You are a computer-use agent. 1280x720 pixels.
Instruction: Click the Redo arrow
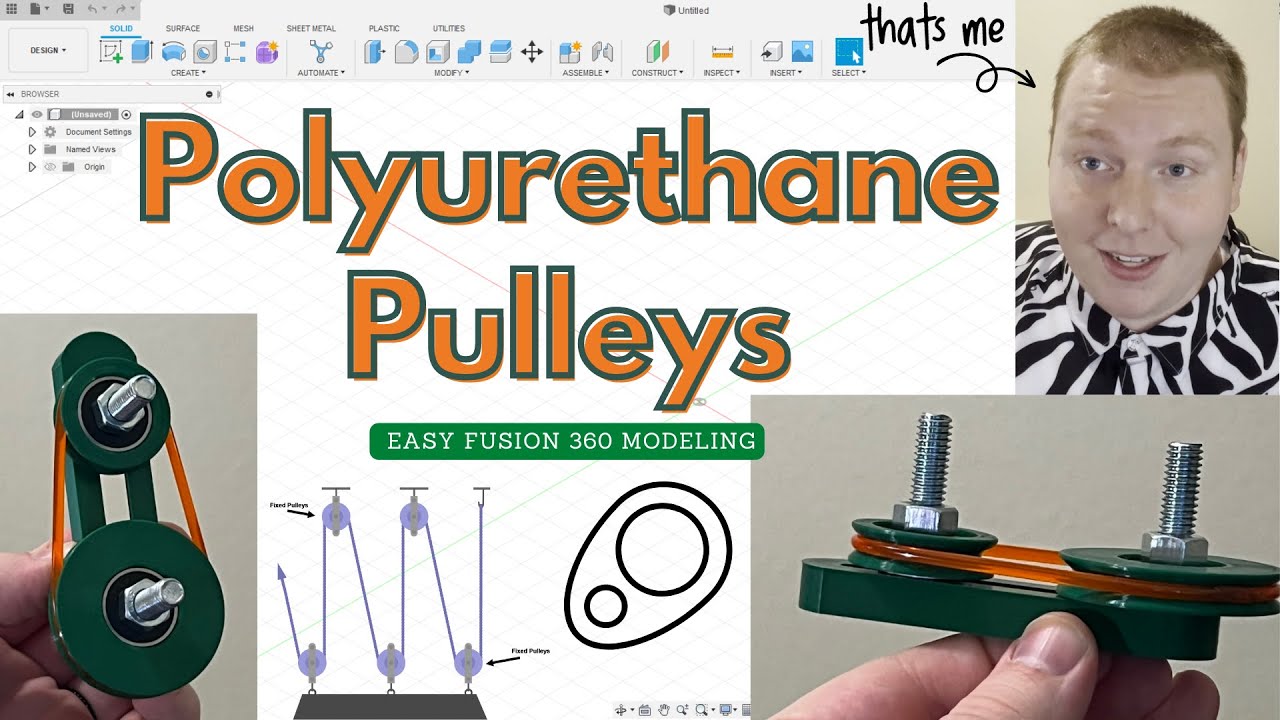coord(121,8)
